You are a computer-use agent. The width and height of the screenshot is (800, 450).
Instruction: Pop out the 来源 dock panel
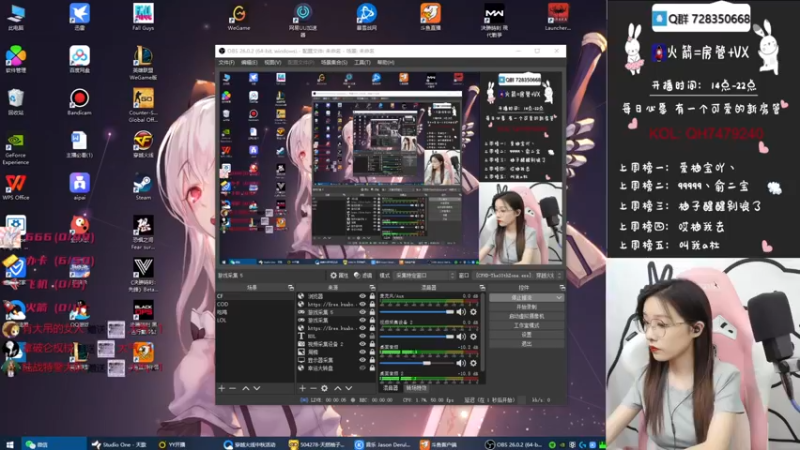[x=372, y=288]
